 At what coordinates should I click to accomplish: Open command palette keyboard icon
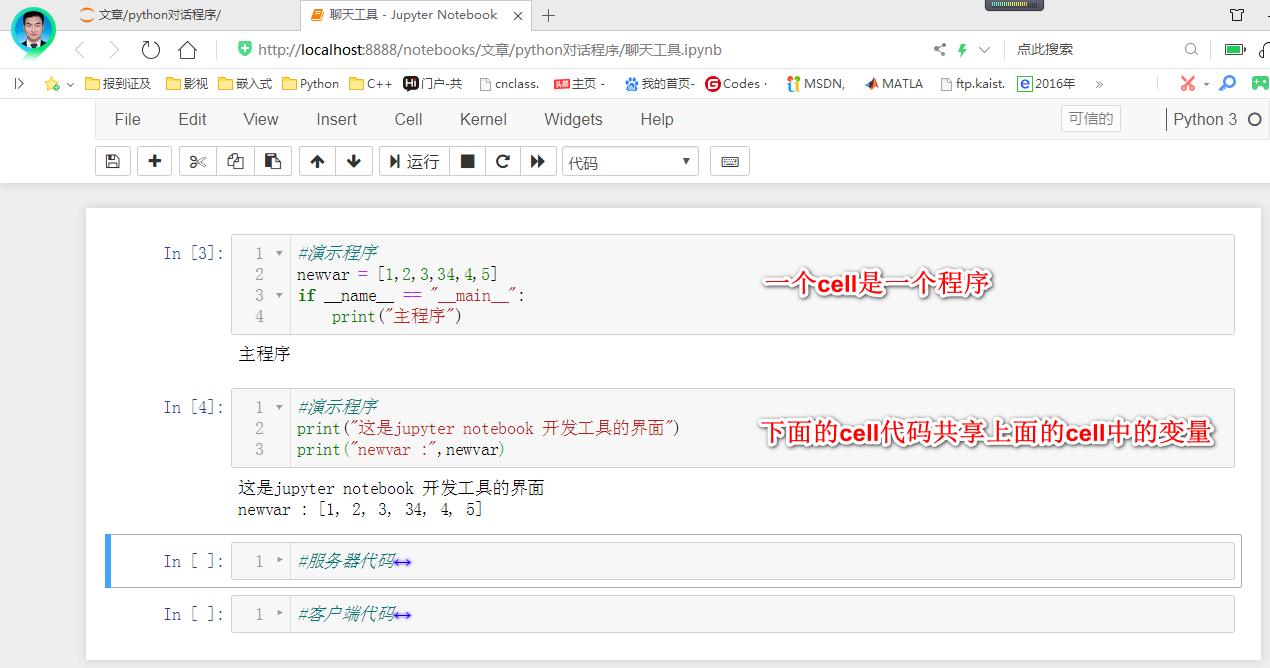coord(730,161)
